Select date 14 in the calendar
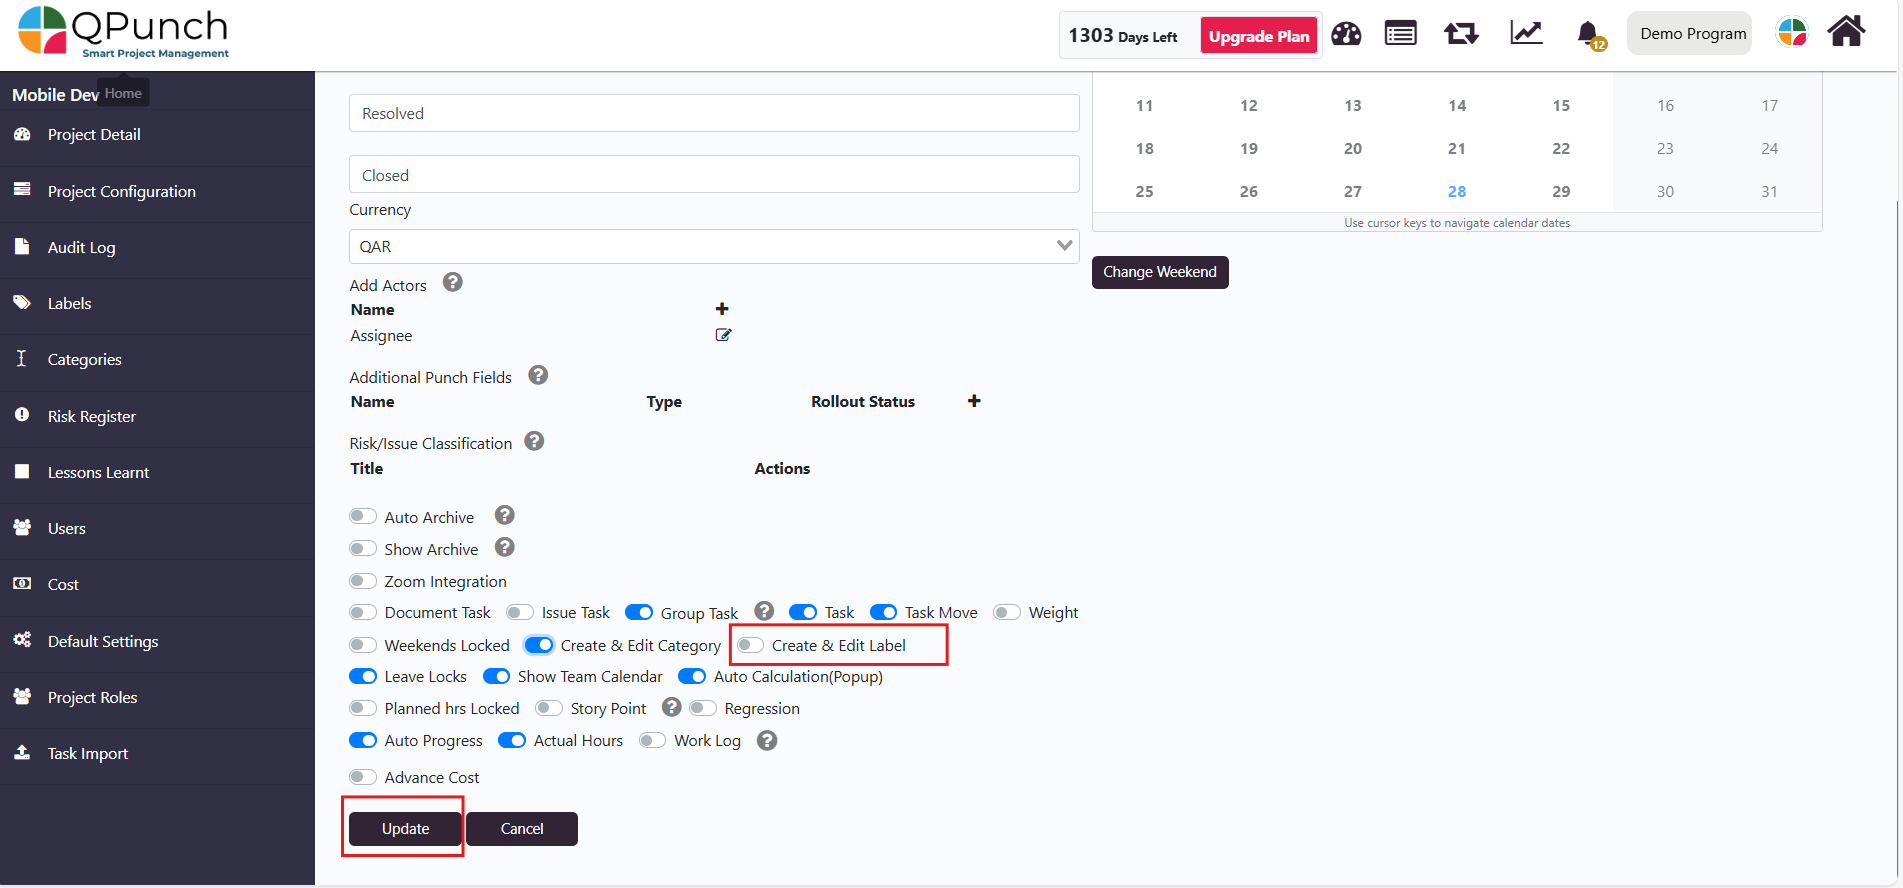Screen dimensions: 1903x888 coord(1457,105)
